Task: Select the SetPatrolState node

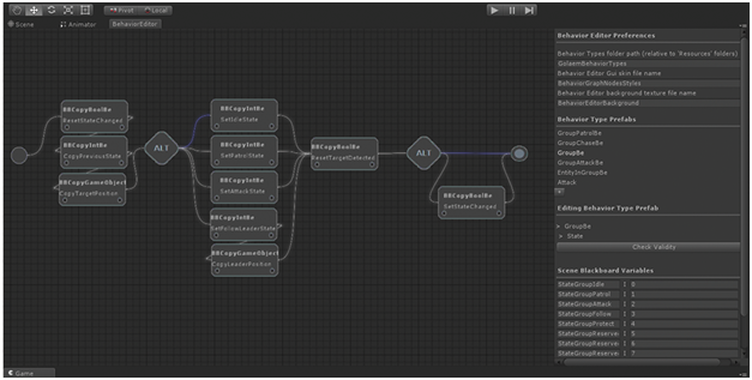Action: click(244, 151)
